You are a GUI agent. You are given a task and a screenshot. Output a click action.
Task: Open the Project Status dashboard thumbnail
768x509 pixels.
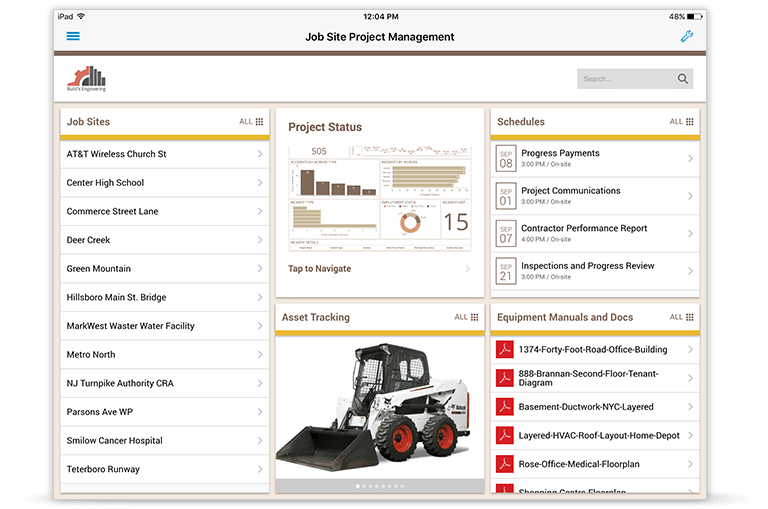379,198
